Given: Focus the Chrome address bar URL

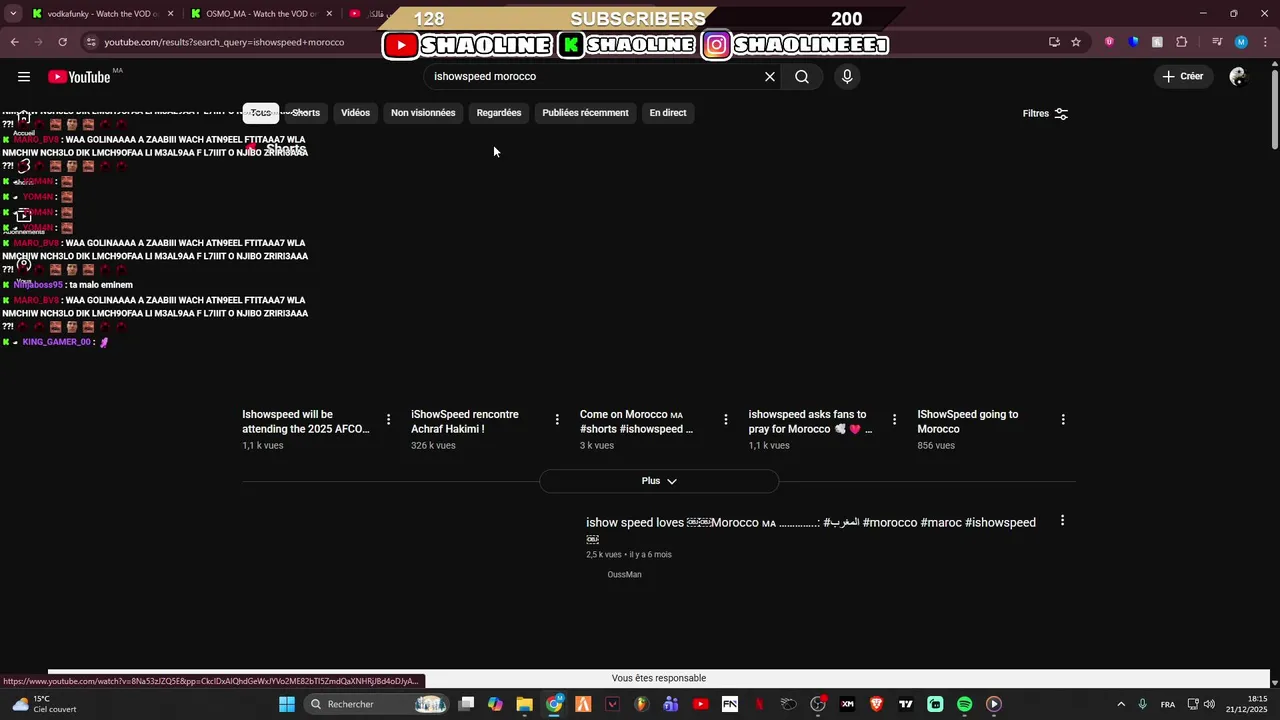Looking at the screenshot, I should pos(224,42).
